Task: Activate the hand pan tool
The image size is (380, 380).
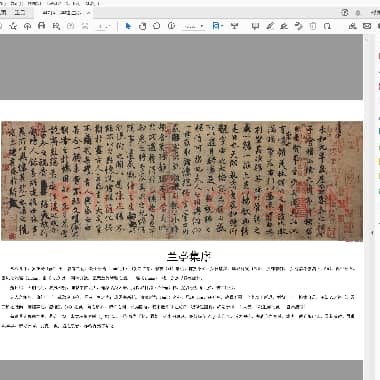Action: pos(142,26)
